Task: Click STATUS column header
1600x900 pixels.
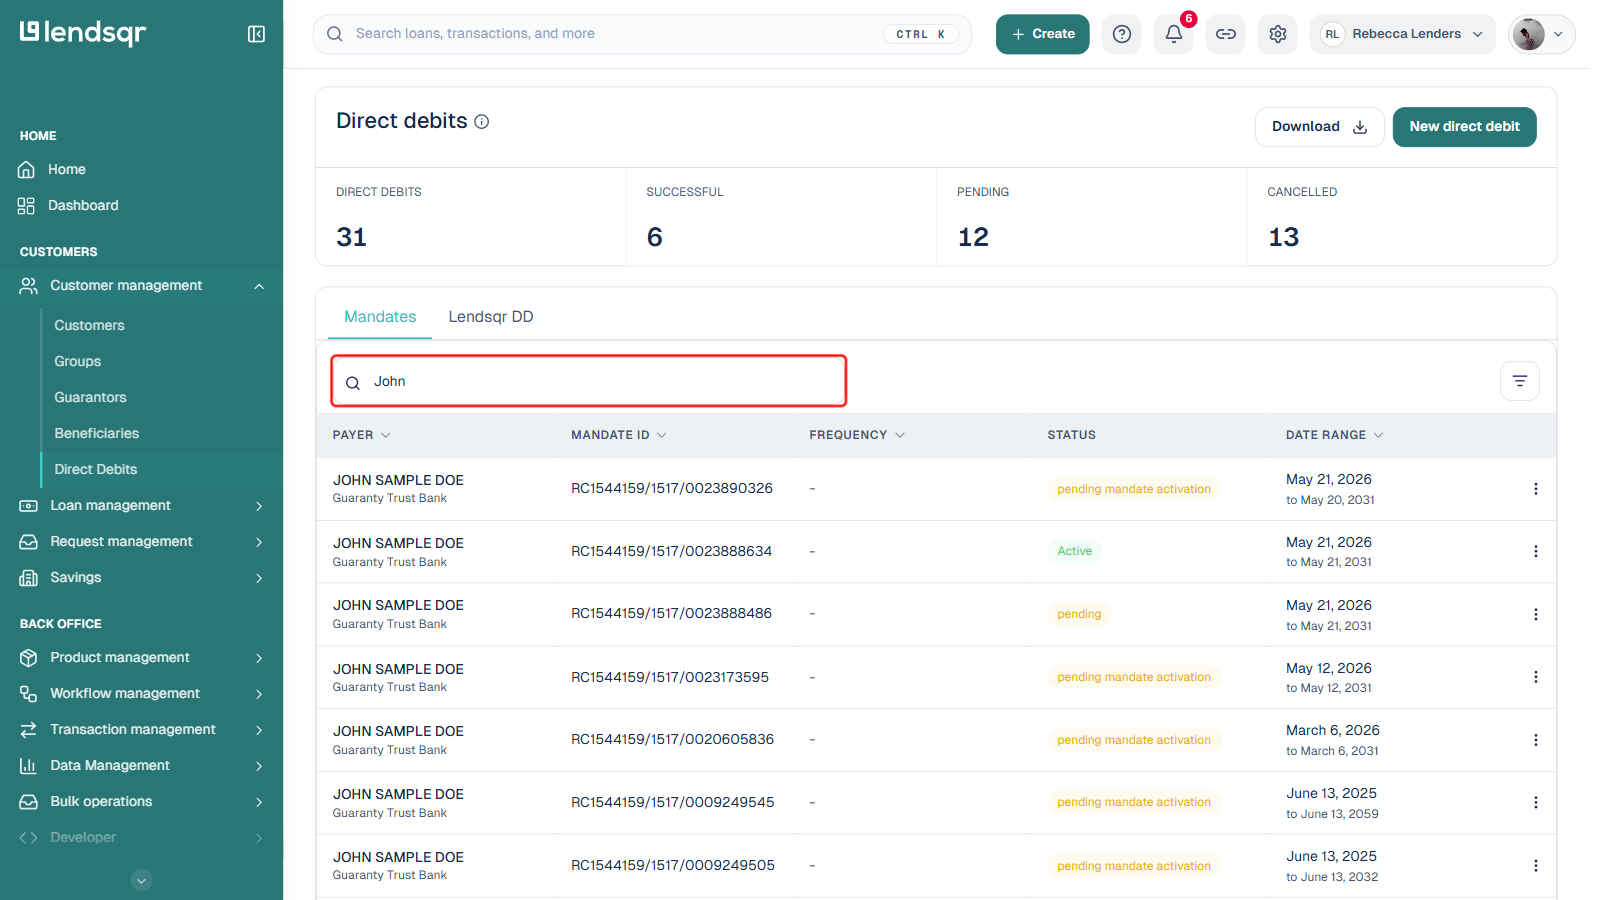Action: coord(1071,435)
